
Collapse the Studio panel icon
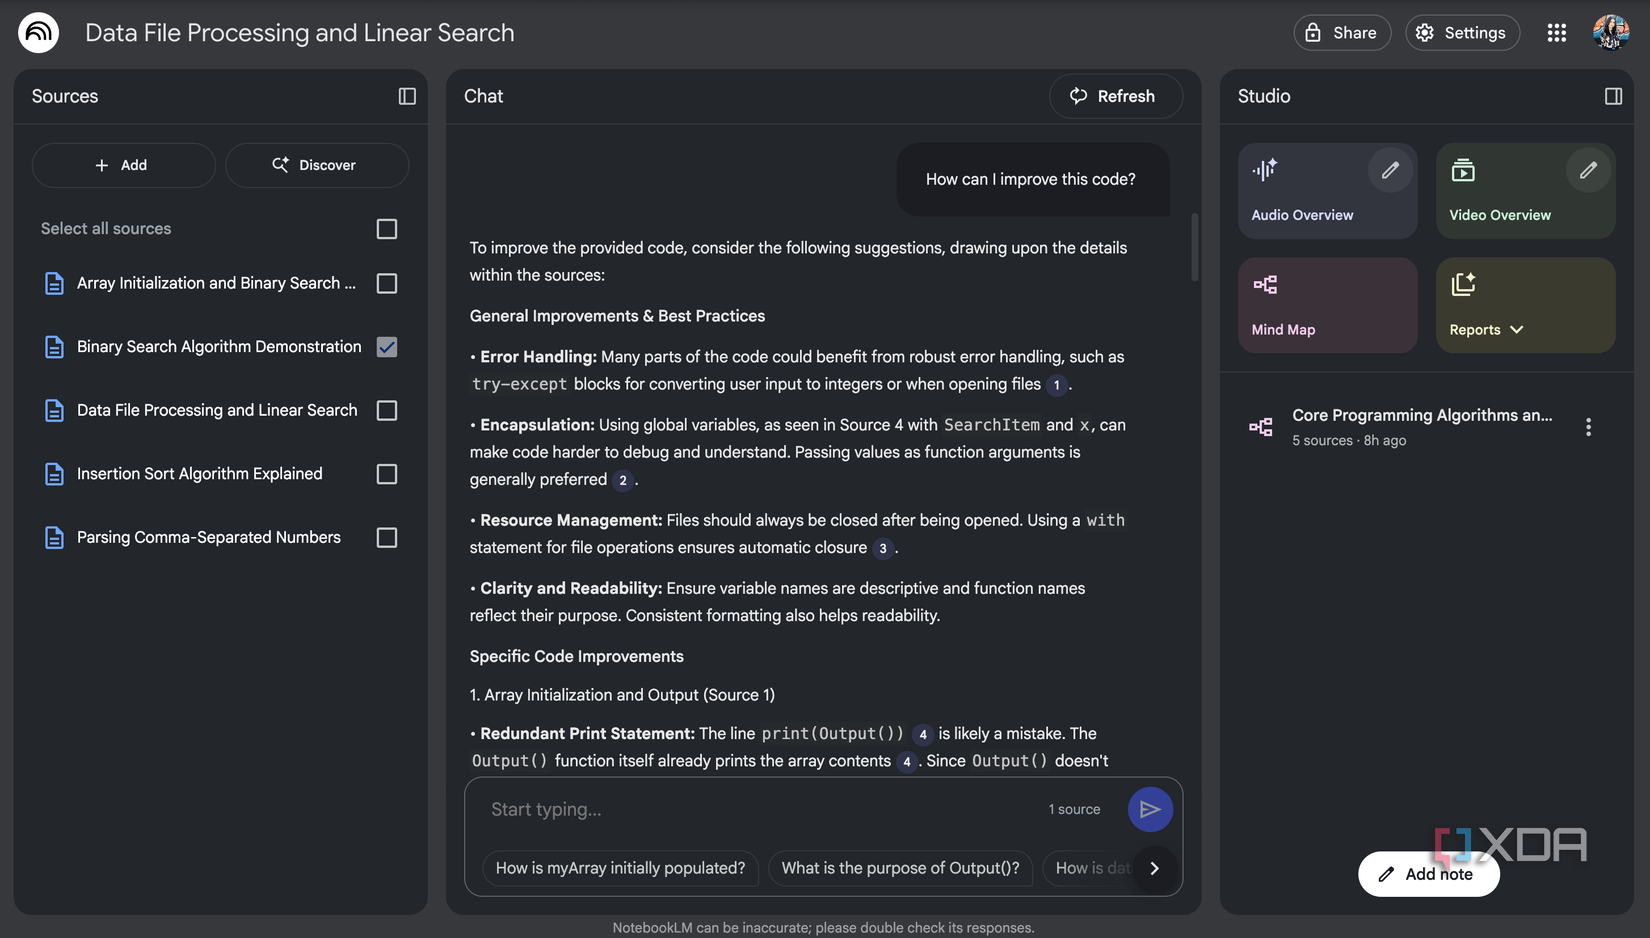point(1613,96)
